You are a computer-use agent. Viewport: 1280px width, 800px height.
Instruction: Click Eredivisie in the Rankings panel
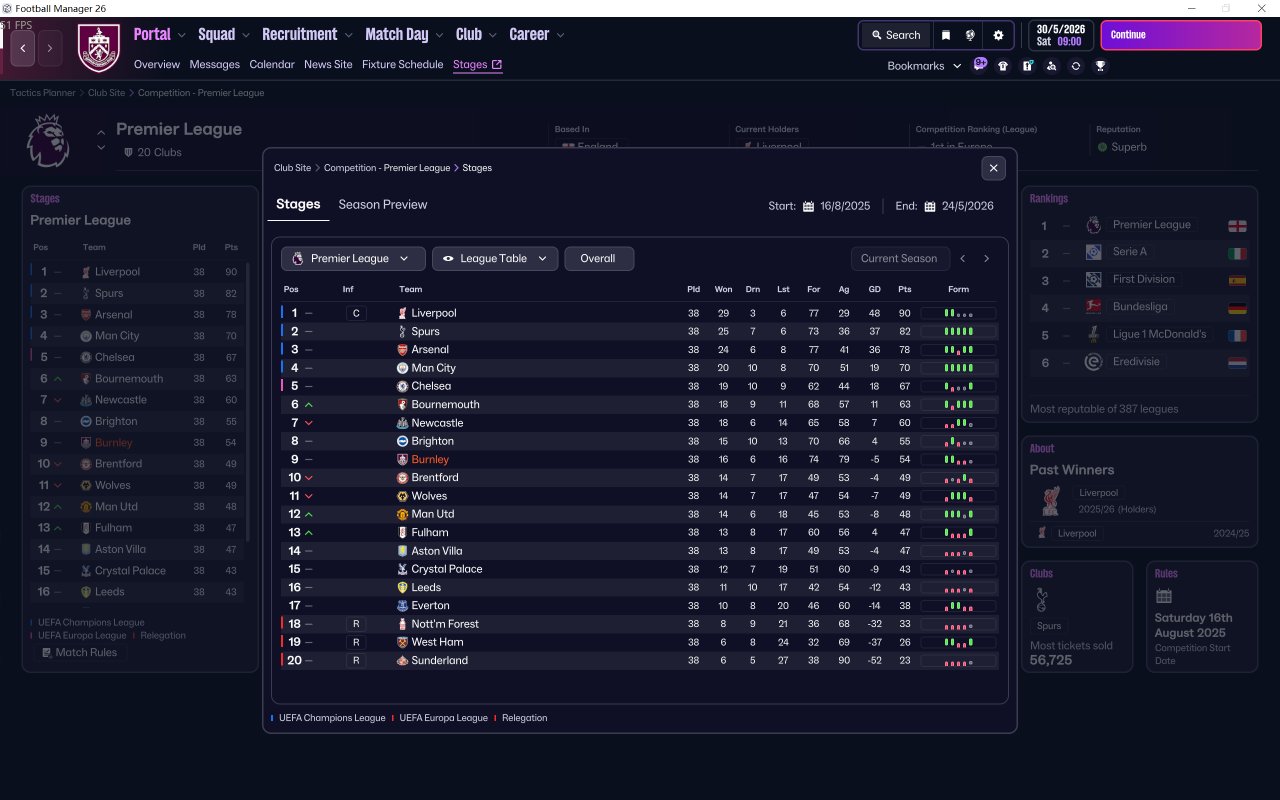(1136, 362)
